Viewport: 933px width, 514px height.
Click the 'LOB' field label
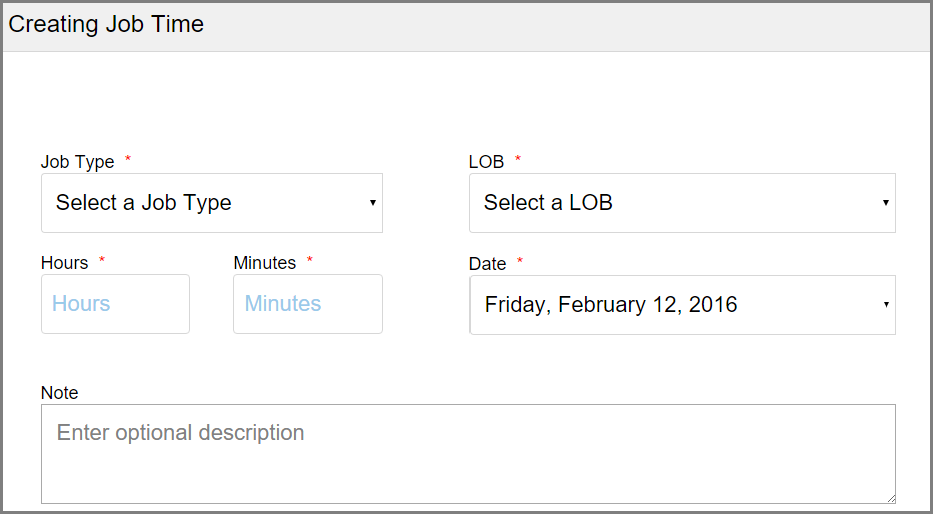click(x=486, y=162)
